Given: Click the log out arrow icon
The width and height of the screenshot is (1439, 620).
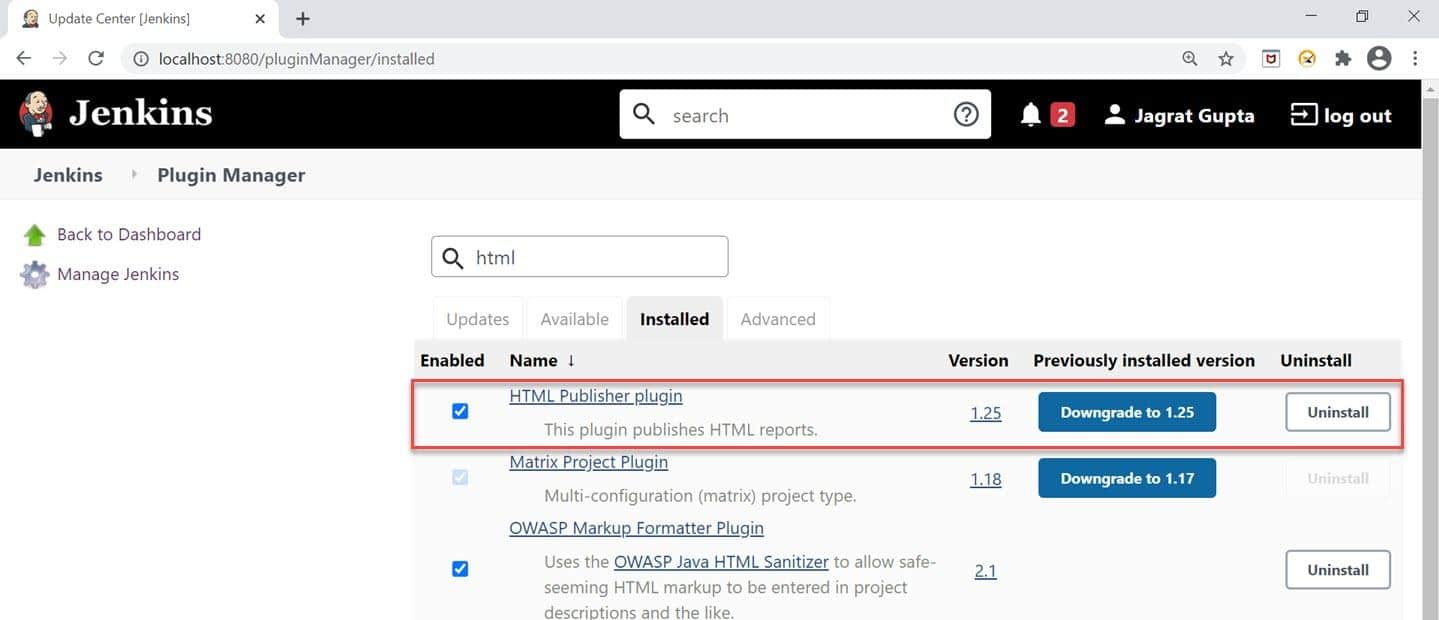Looking at the screenshot, I should point(1304,115).
